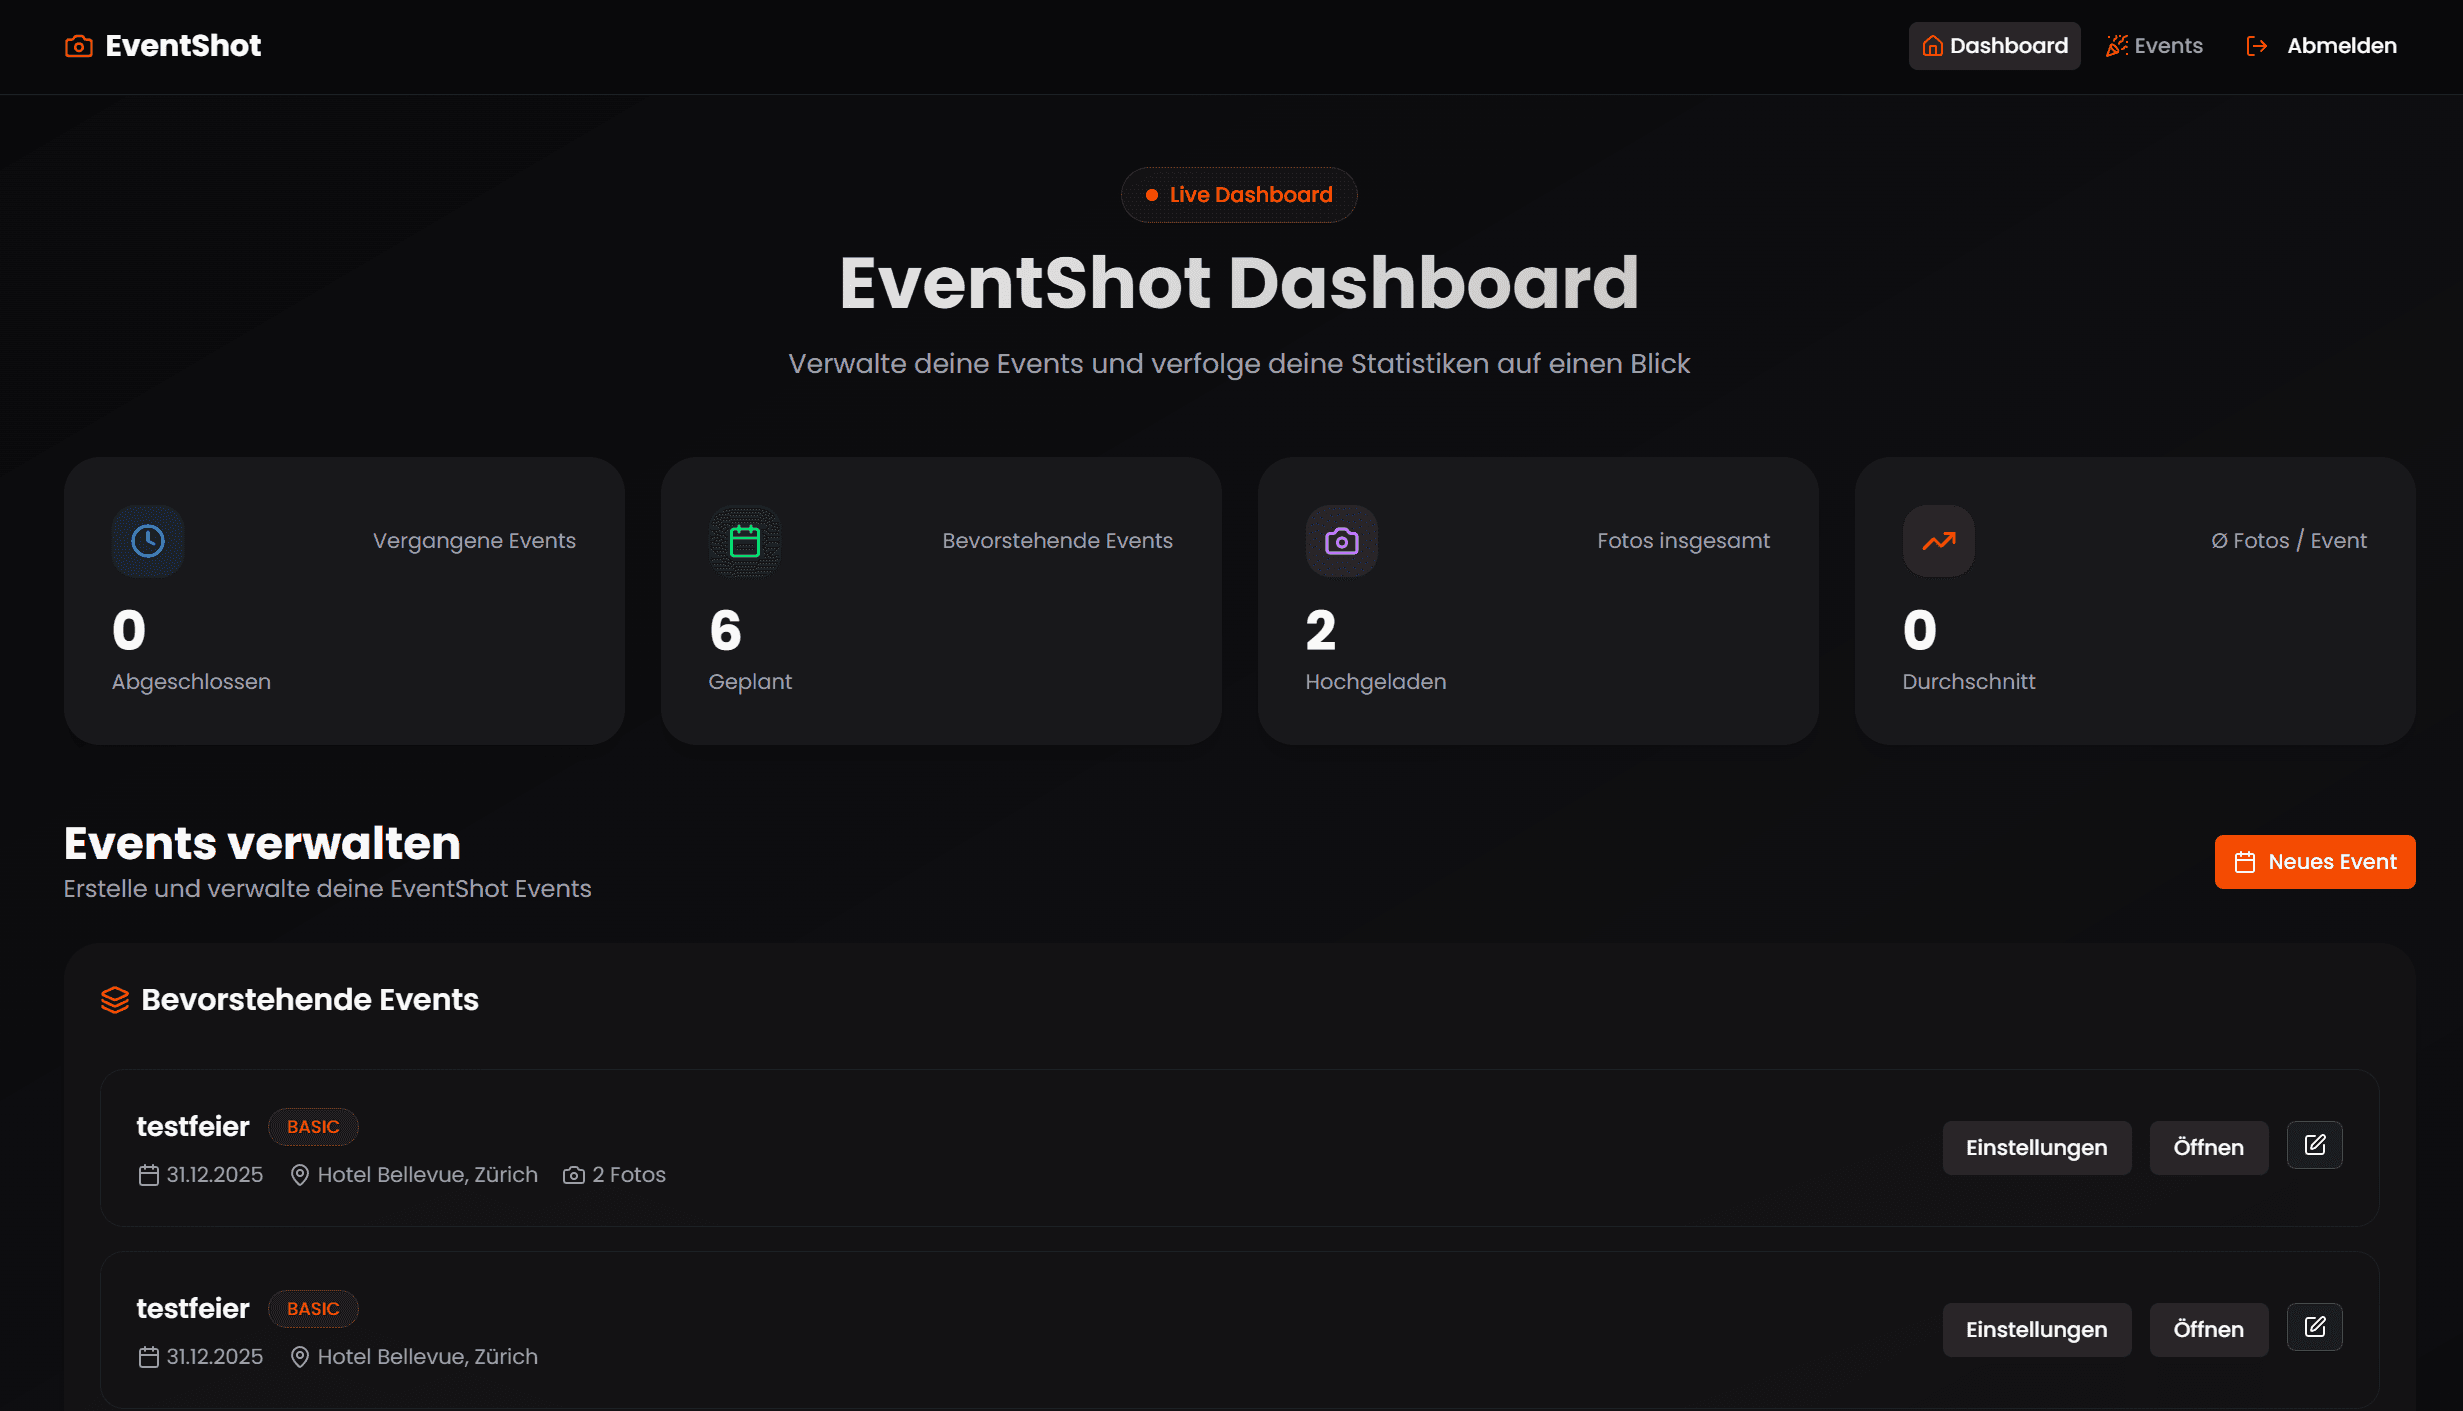Click the layers icon beside Bevorstehende Events heading
This screenshot has height=1411, width=2463.
click(x=115, y=999)
